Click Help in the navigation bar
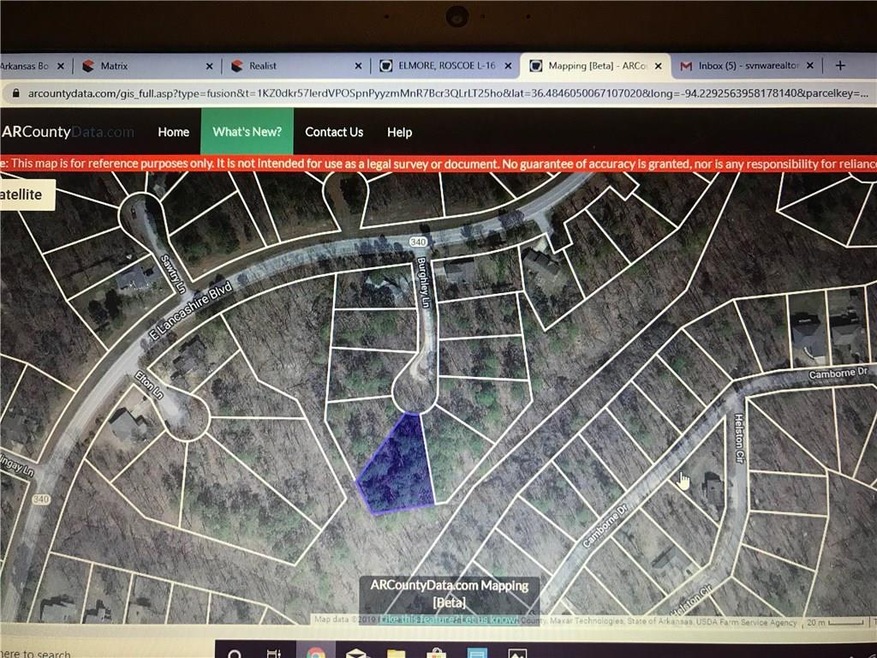Image resolution: width=877 pixels, height=658 pixels. tap(399, 132)
